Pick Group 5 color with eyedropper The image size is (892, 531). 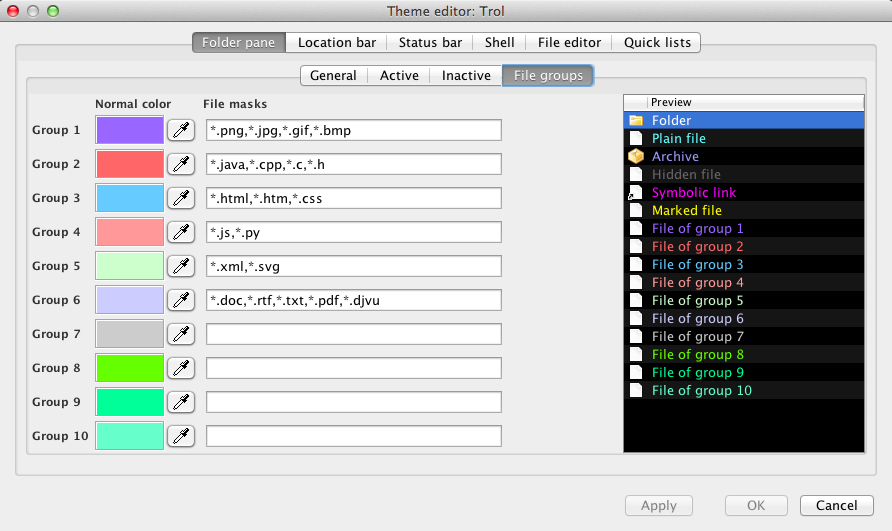[181, 266]
